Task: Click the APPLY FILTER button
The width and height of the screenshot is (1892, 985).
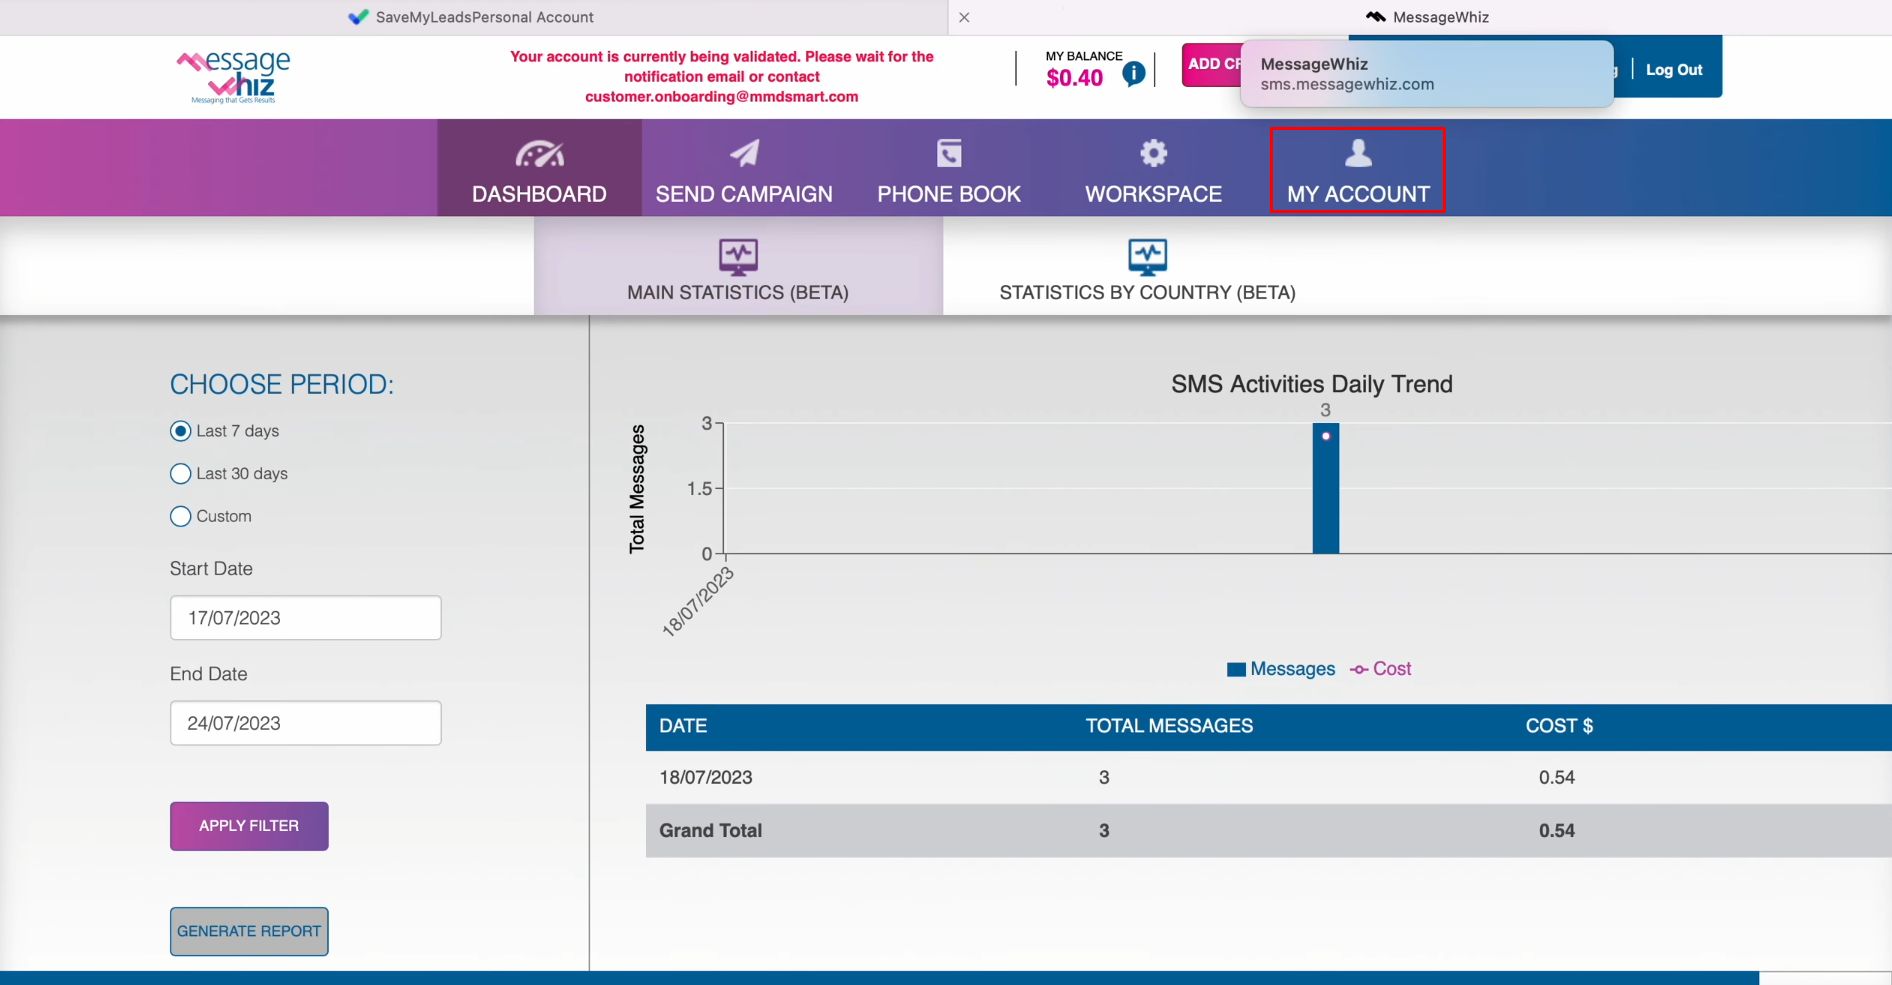Action: pyautogui.click(x=249, y=826)
